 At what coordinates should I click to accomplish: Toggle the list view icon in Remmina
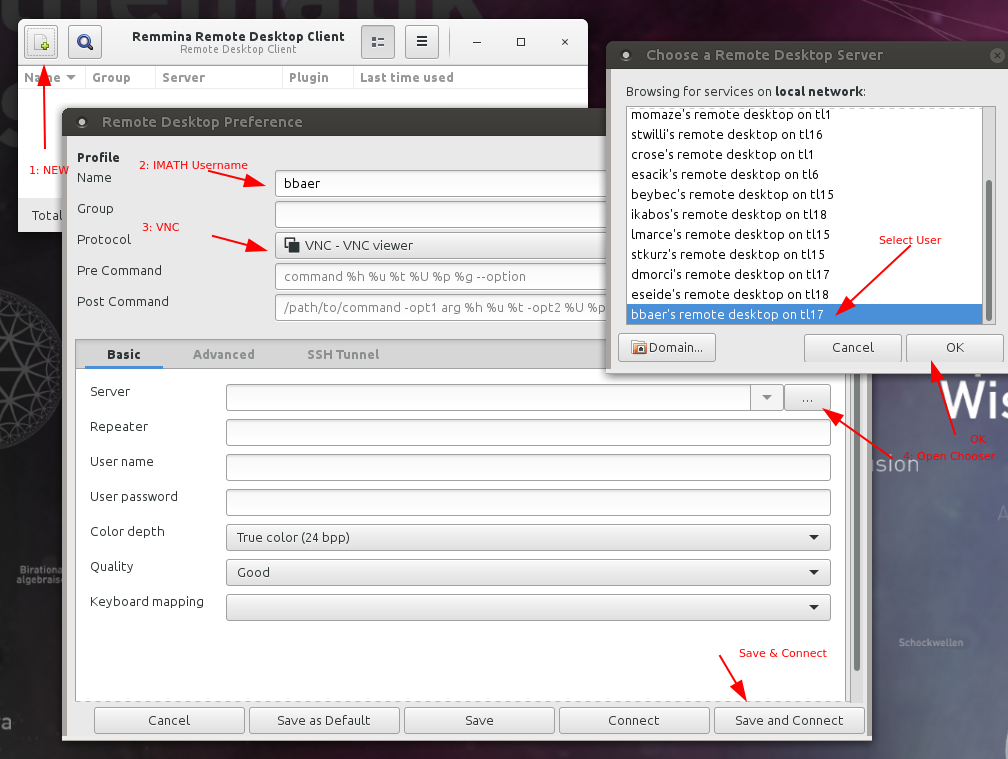pos(378,42)
